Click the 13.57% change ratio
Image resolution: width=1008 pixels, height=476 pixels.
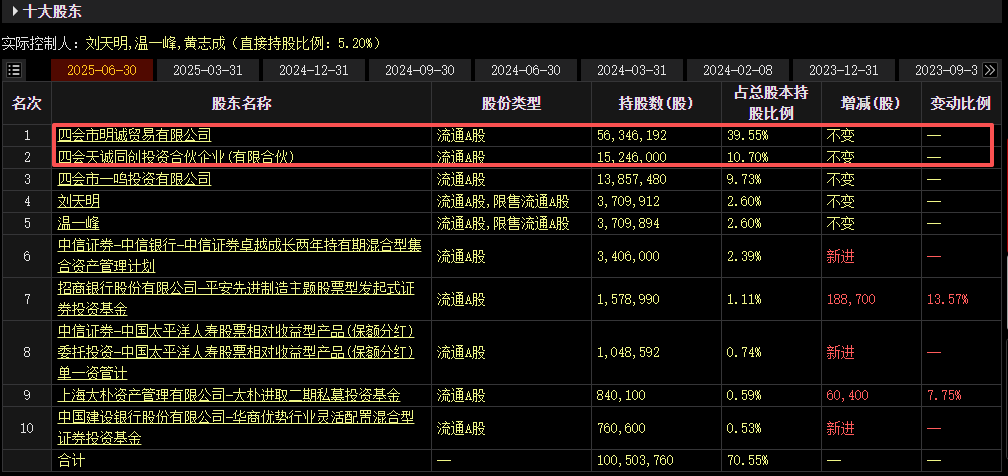coord(948,298)
